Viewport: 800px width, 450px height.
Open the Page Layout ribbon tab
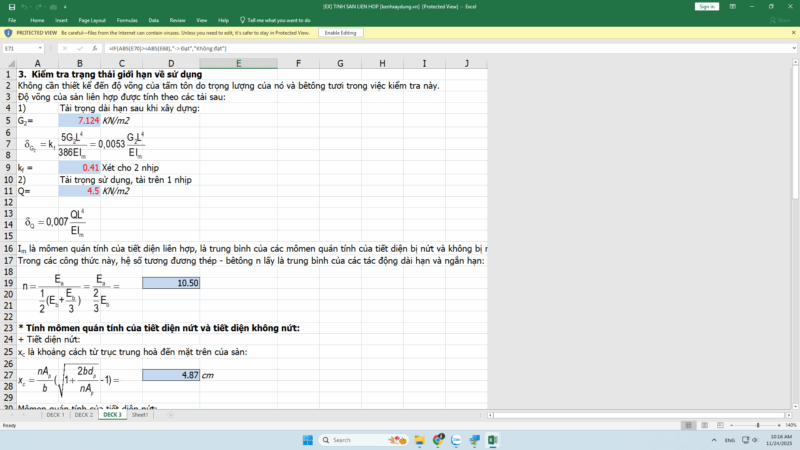(x=92, y=19)
